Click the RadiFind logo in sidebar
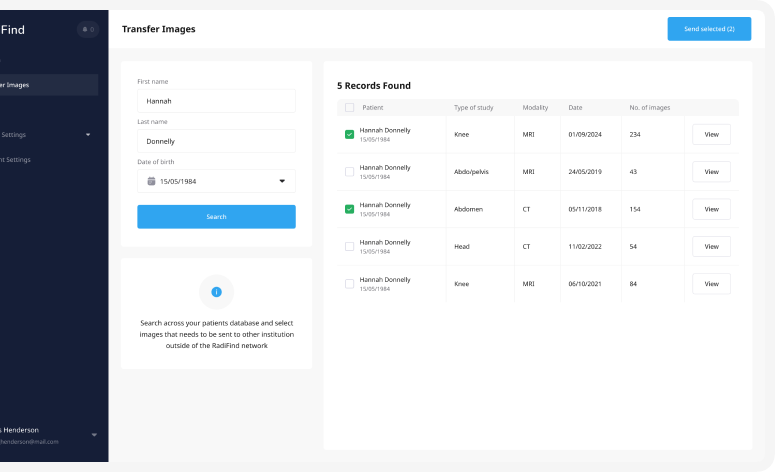This screenshot has height=472, width=775. [x=13, y=30]
